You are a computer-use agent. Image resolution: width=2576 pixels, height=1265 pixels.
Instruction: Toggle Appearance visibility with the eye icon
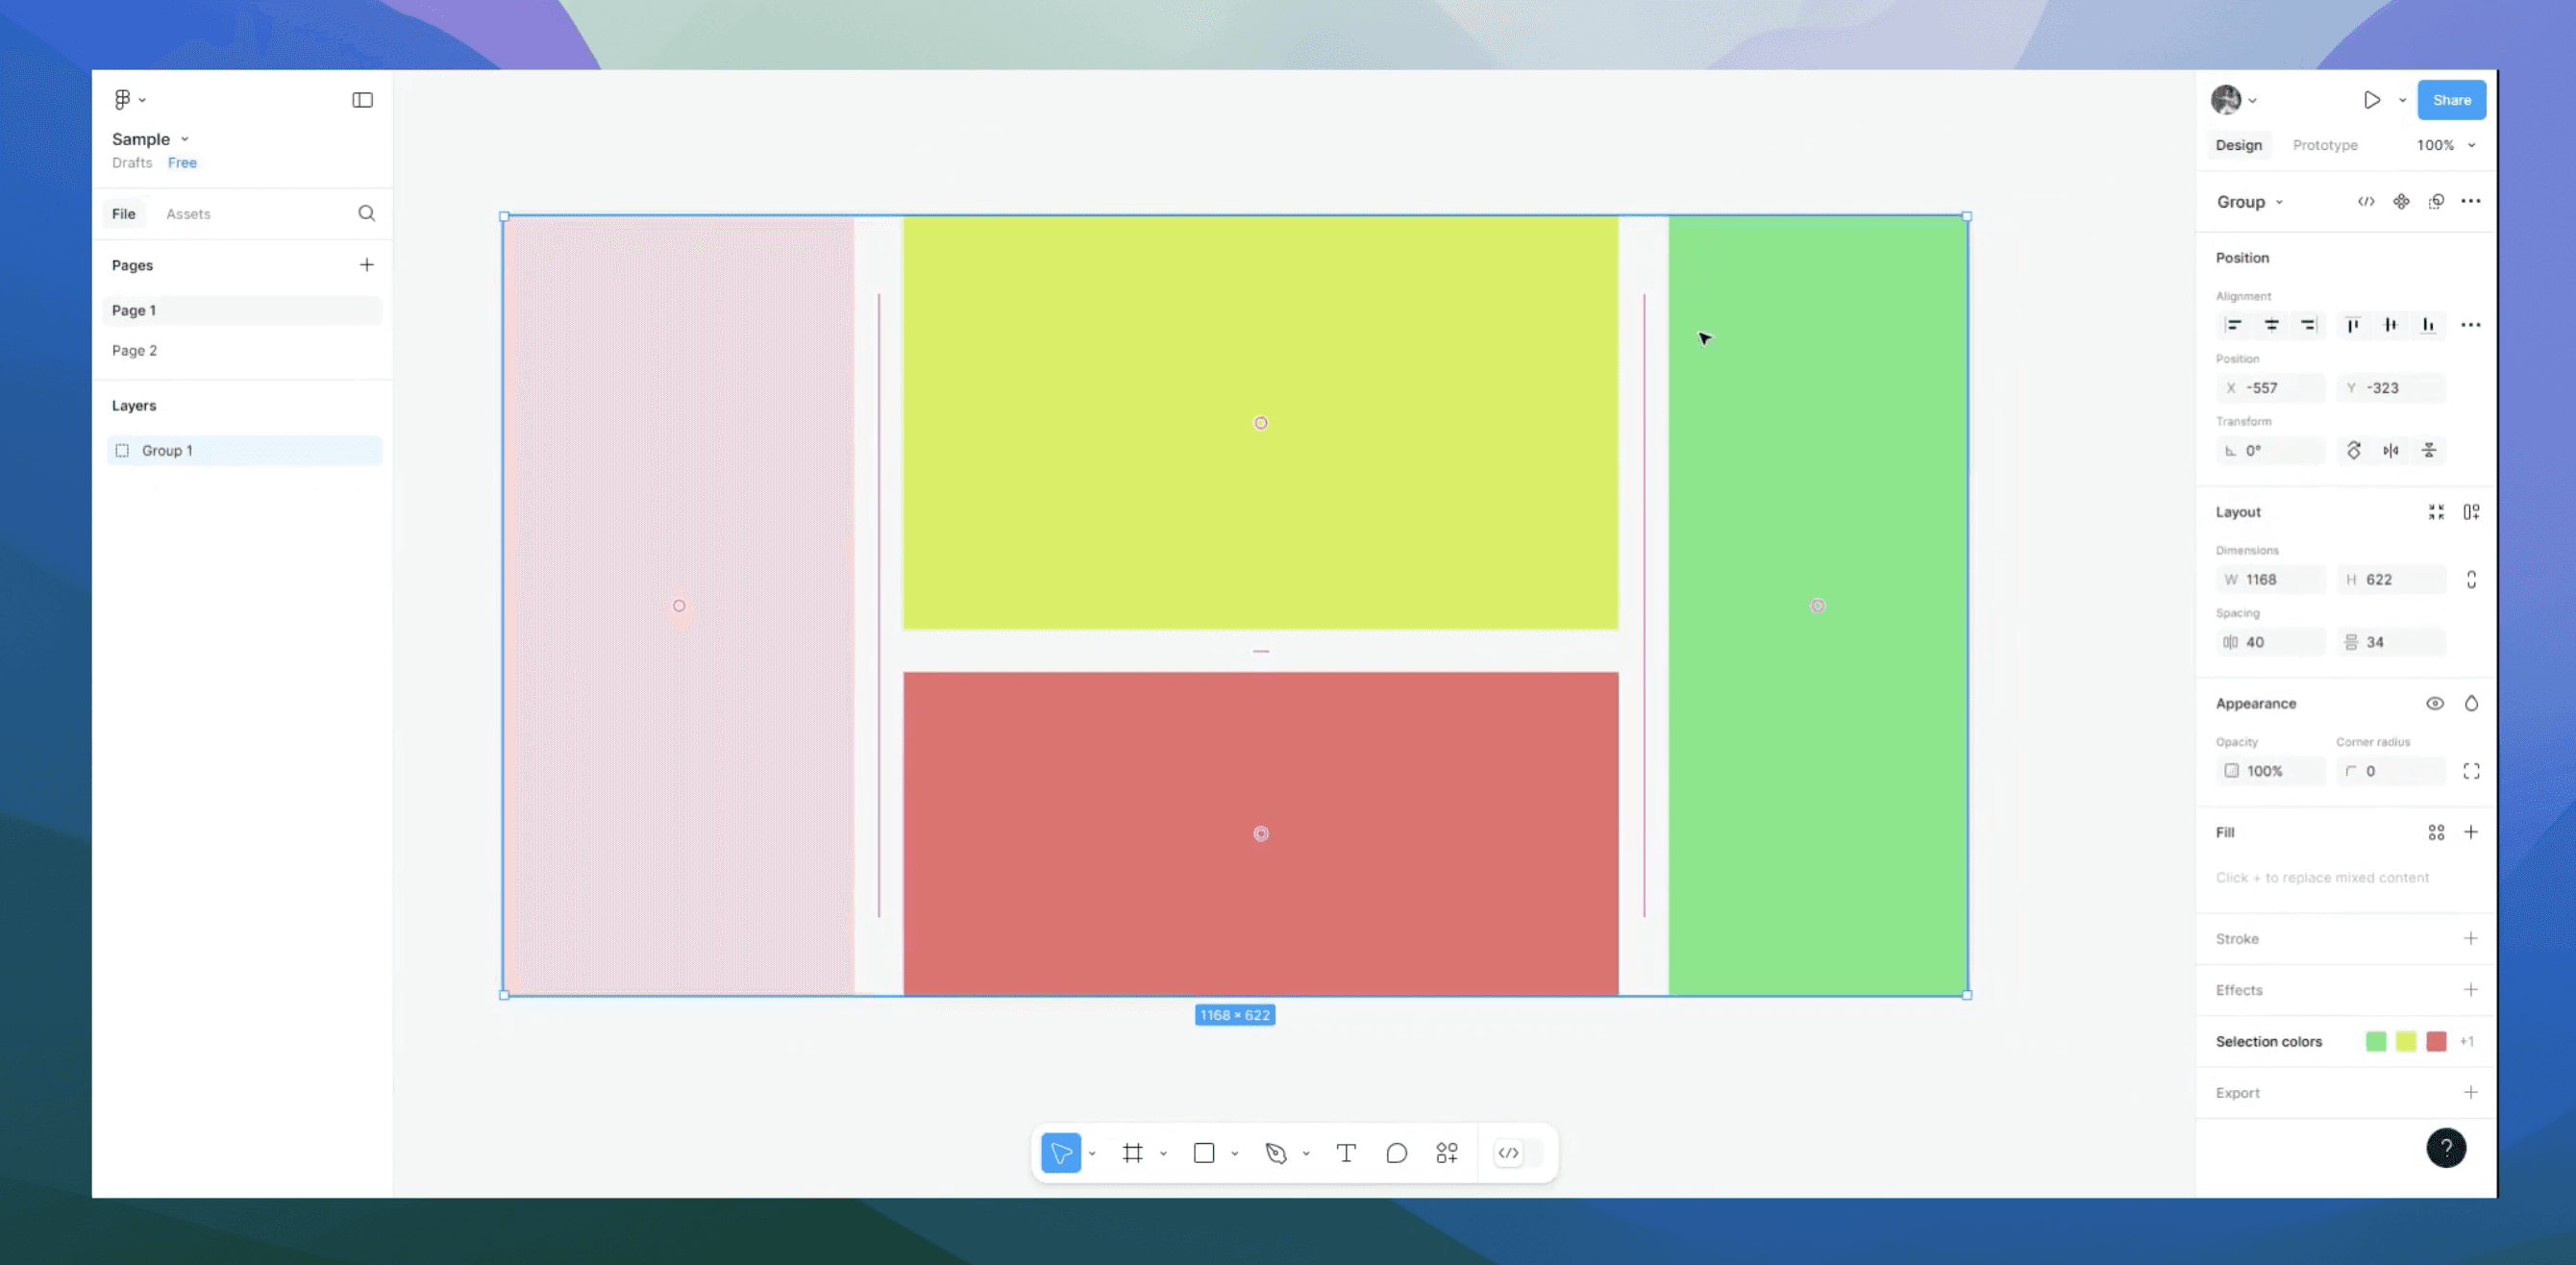pyautogui.click(x=2435, y=704)
